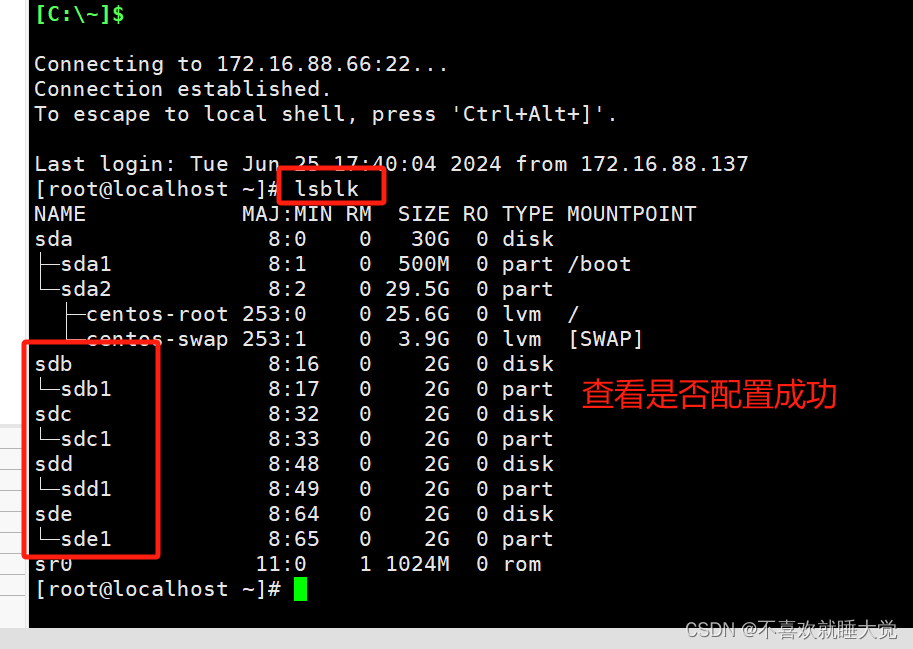Click the '/boot' mountpoint value
913x649 pixels.
click(x=599, y=264)
